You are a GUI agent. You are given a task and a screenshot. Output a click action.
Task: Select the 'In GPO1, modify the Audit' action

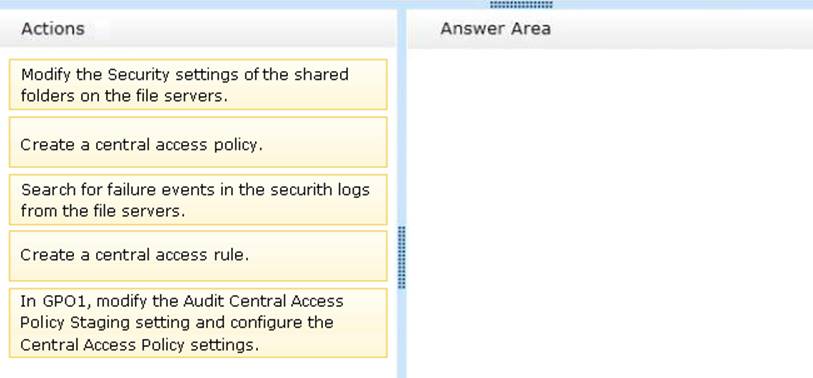198,323
